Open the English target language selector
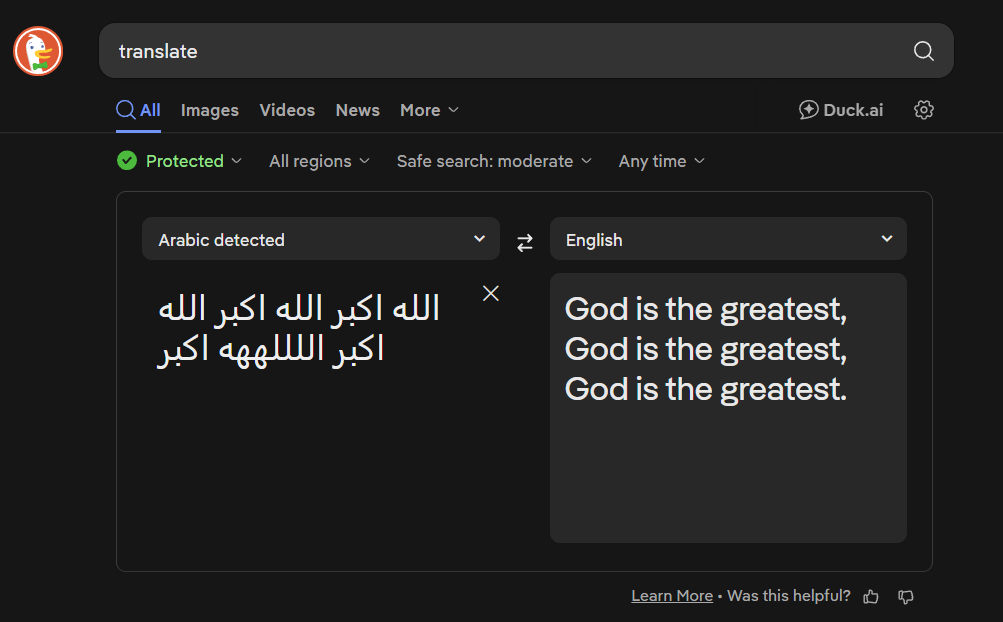 (728, 239)
